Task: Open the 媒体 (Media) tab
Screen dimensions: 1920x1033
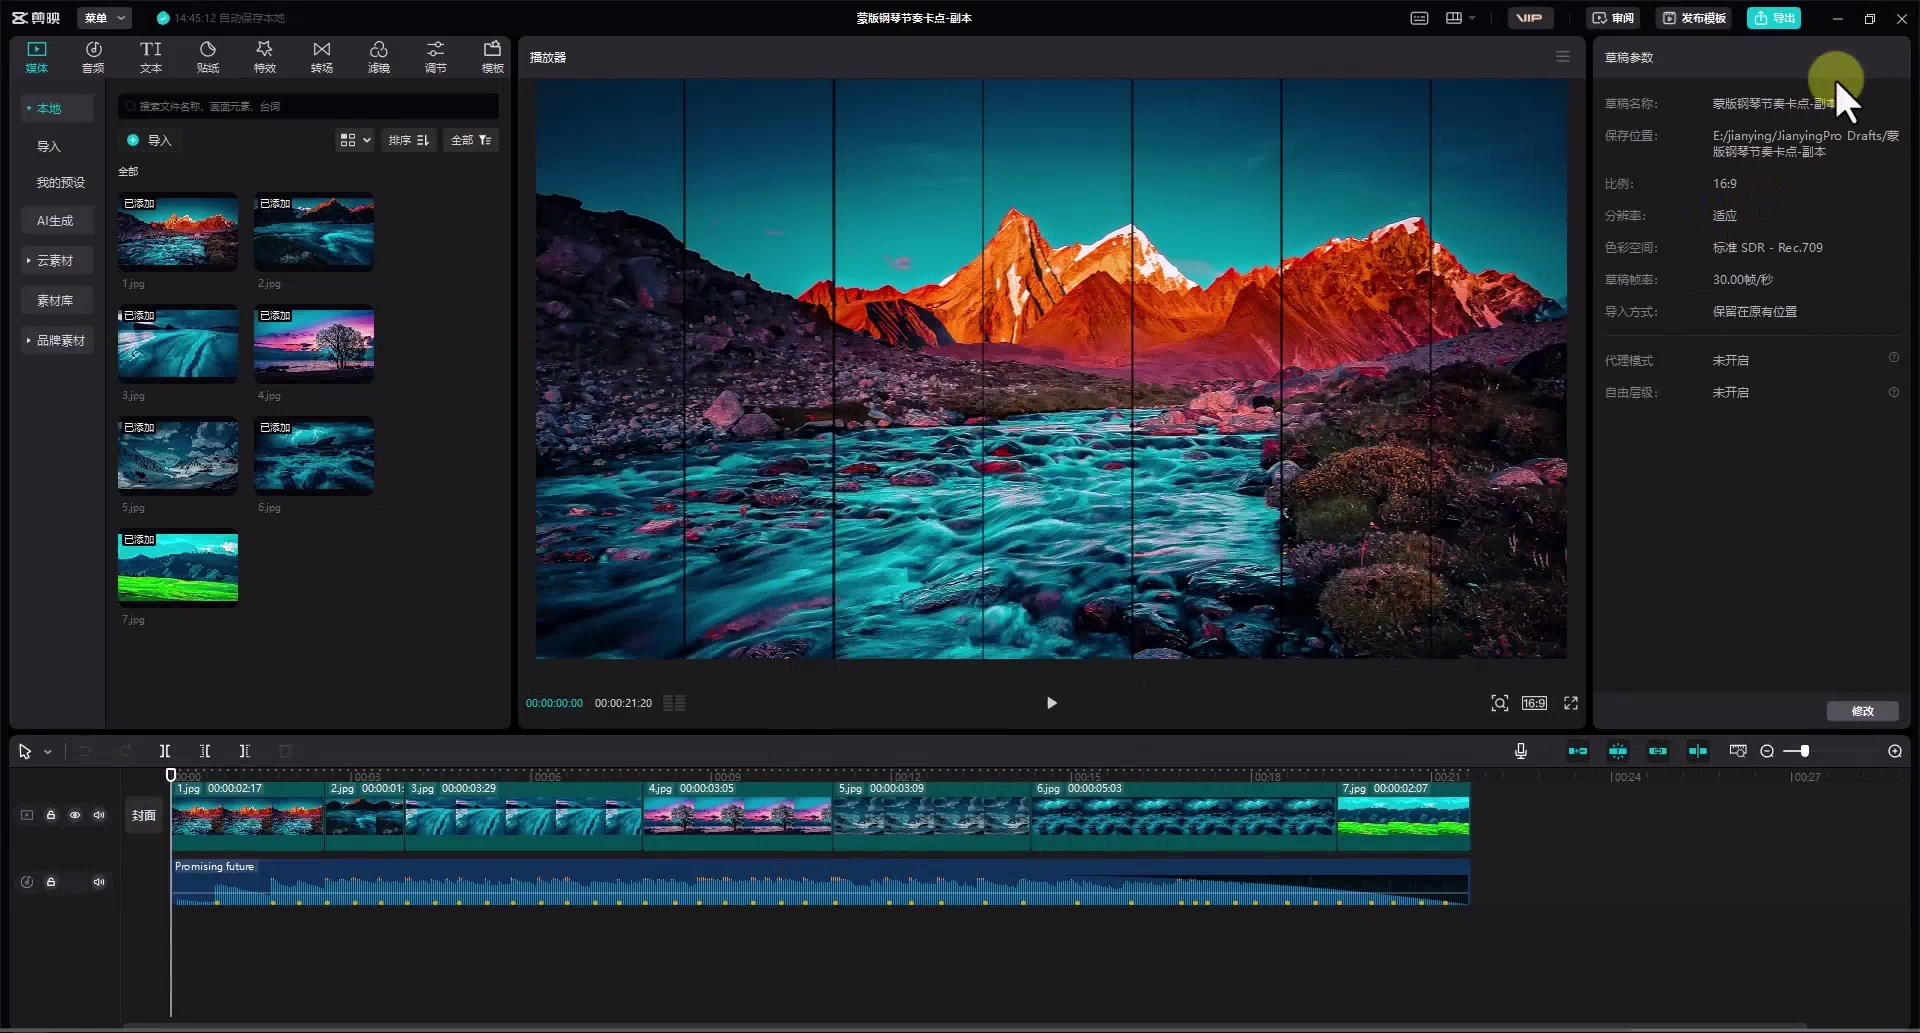Action: (x=37, y=57)
